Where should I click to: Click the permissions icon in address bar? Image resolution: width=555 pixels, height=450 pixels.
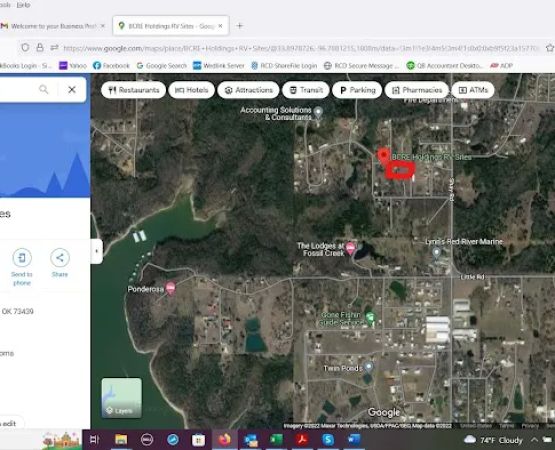(x=54, y=47)
